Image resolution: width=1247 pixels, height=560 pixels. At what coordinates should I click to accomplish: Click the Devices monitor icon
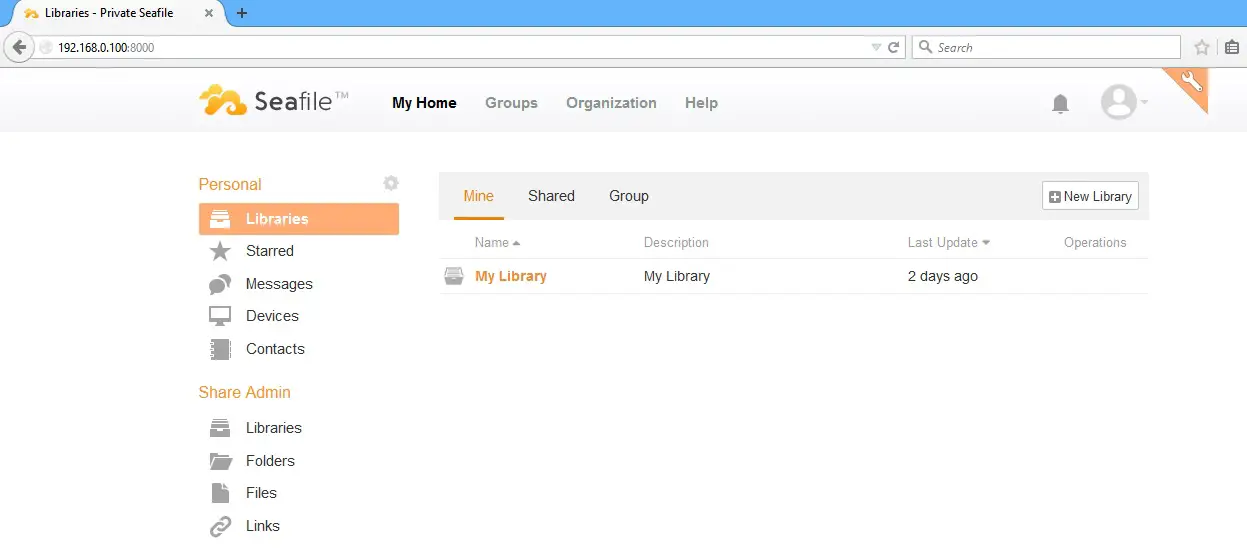[220, 316]
